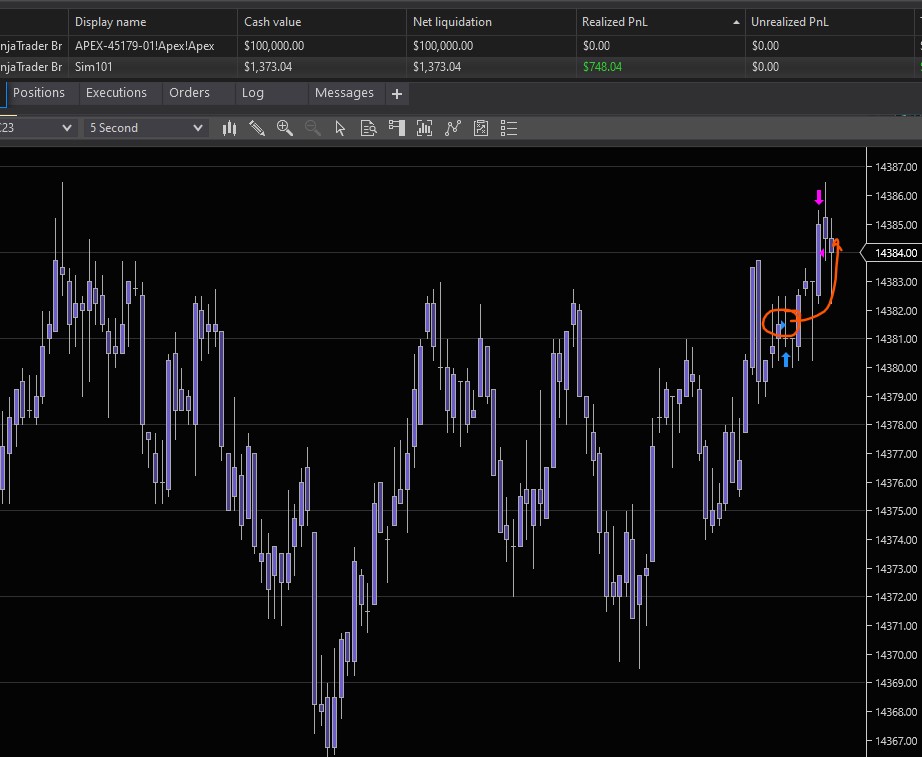Expand the instrument selector dropdown
Viewport: 922px width, 757px height.
(38, 128)
